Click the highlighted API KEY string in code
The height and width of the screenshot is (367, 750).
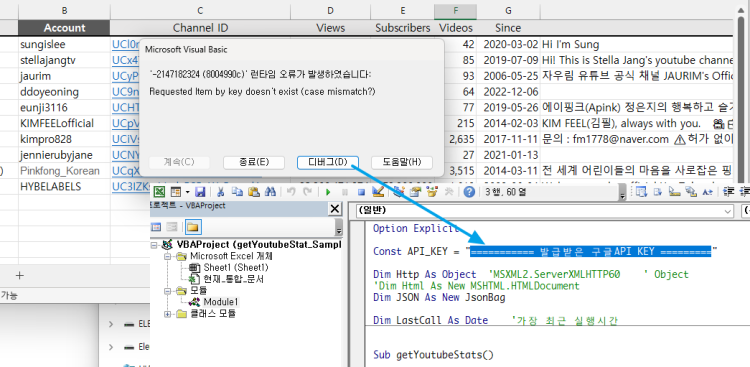coord(590,251)
